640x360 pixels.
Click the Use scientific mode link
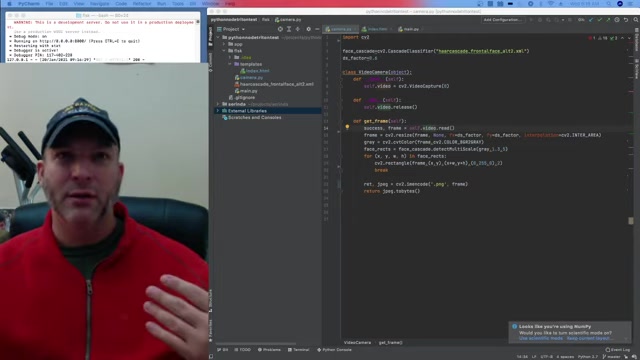click(540, 338)
